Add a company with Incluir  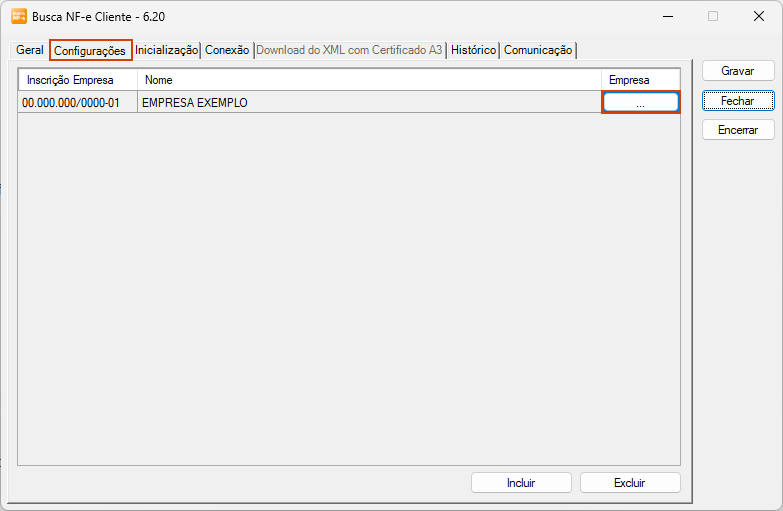521,483
